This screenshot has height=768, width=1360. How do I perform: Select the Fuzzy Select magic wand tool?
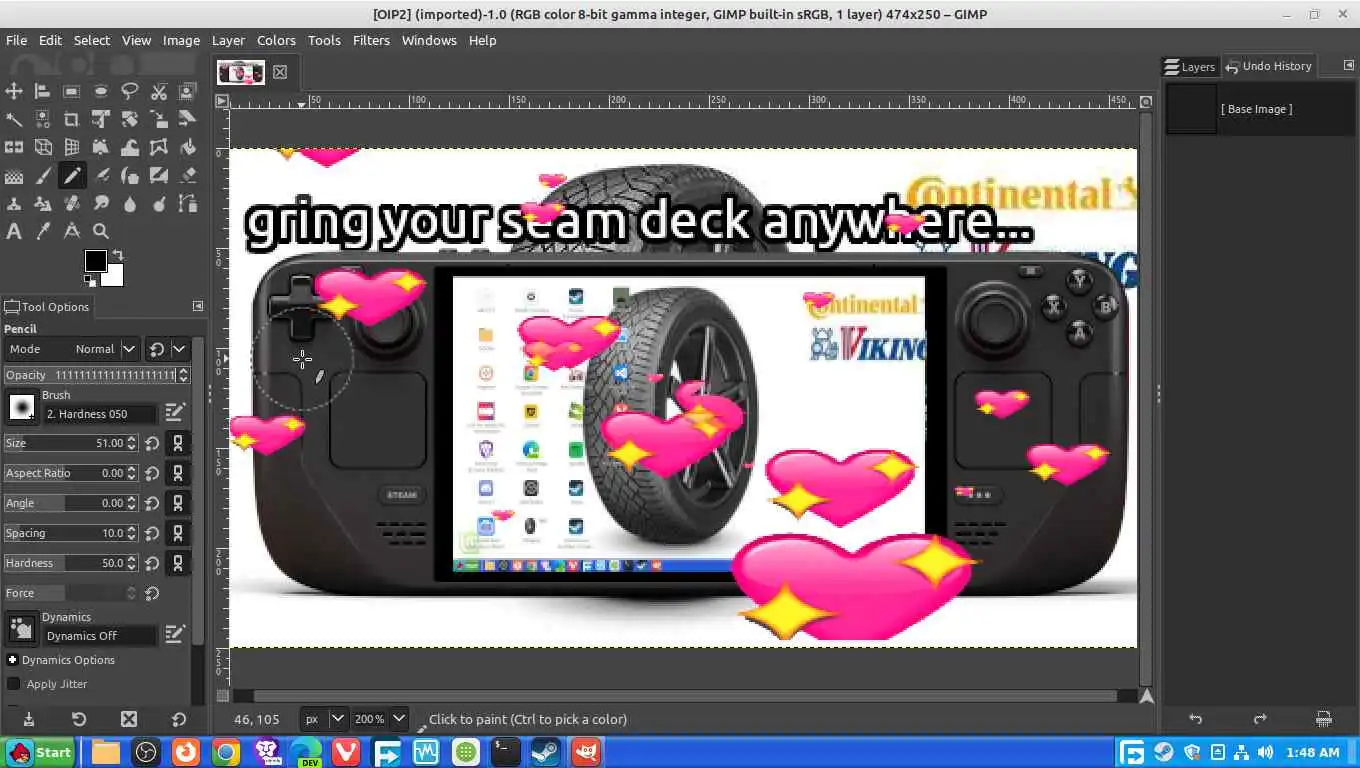[14, 119]
